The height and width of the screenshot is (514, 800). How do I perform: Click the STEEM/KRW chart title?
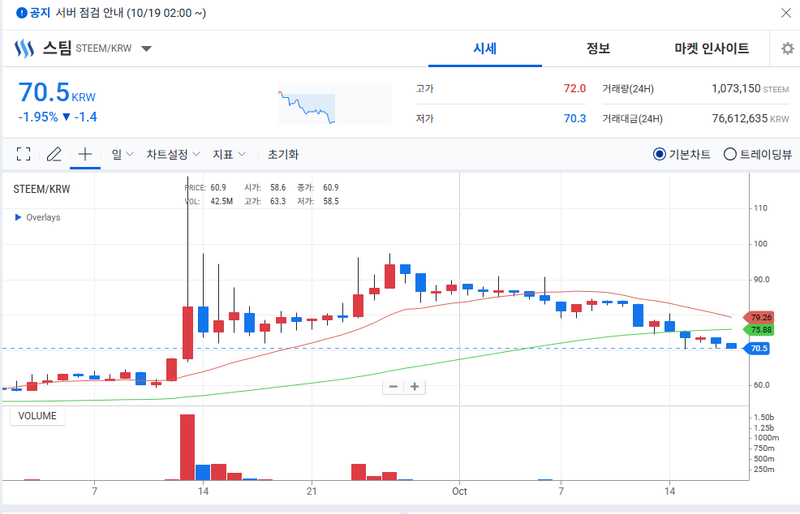click(x=42, y=189)
